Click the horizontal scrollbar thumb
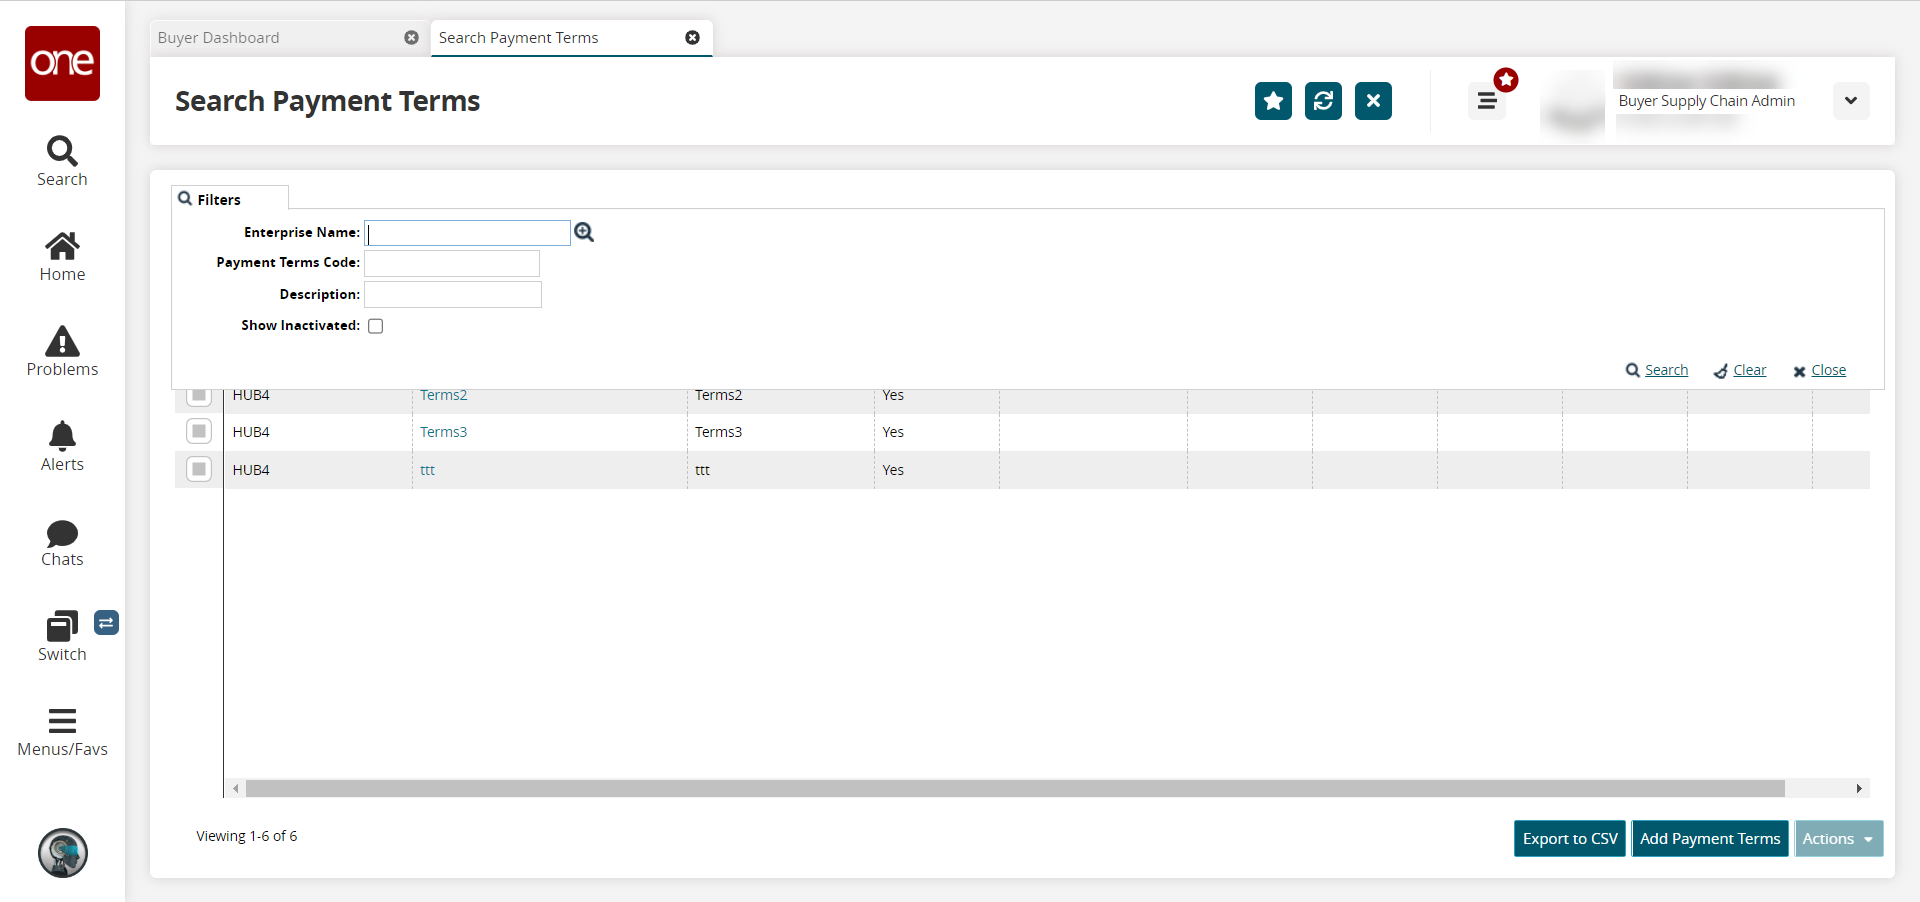This screenshot has height=902, width=1920. tap(1015, 789)
